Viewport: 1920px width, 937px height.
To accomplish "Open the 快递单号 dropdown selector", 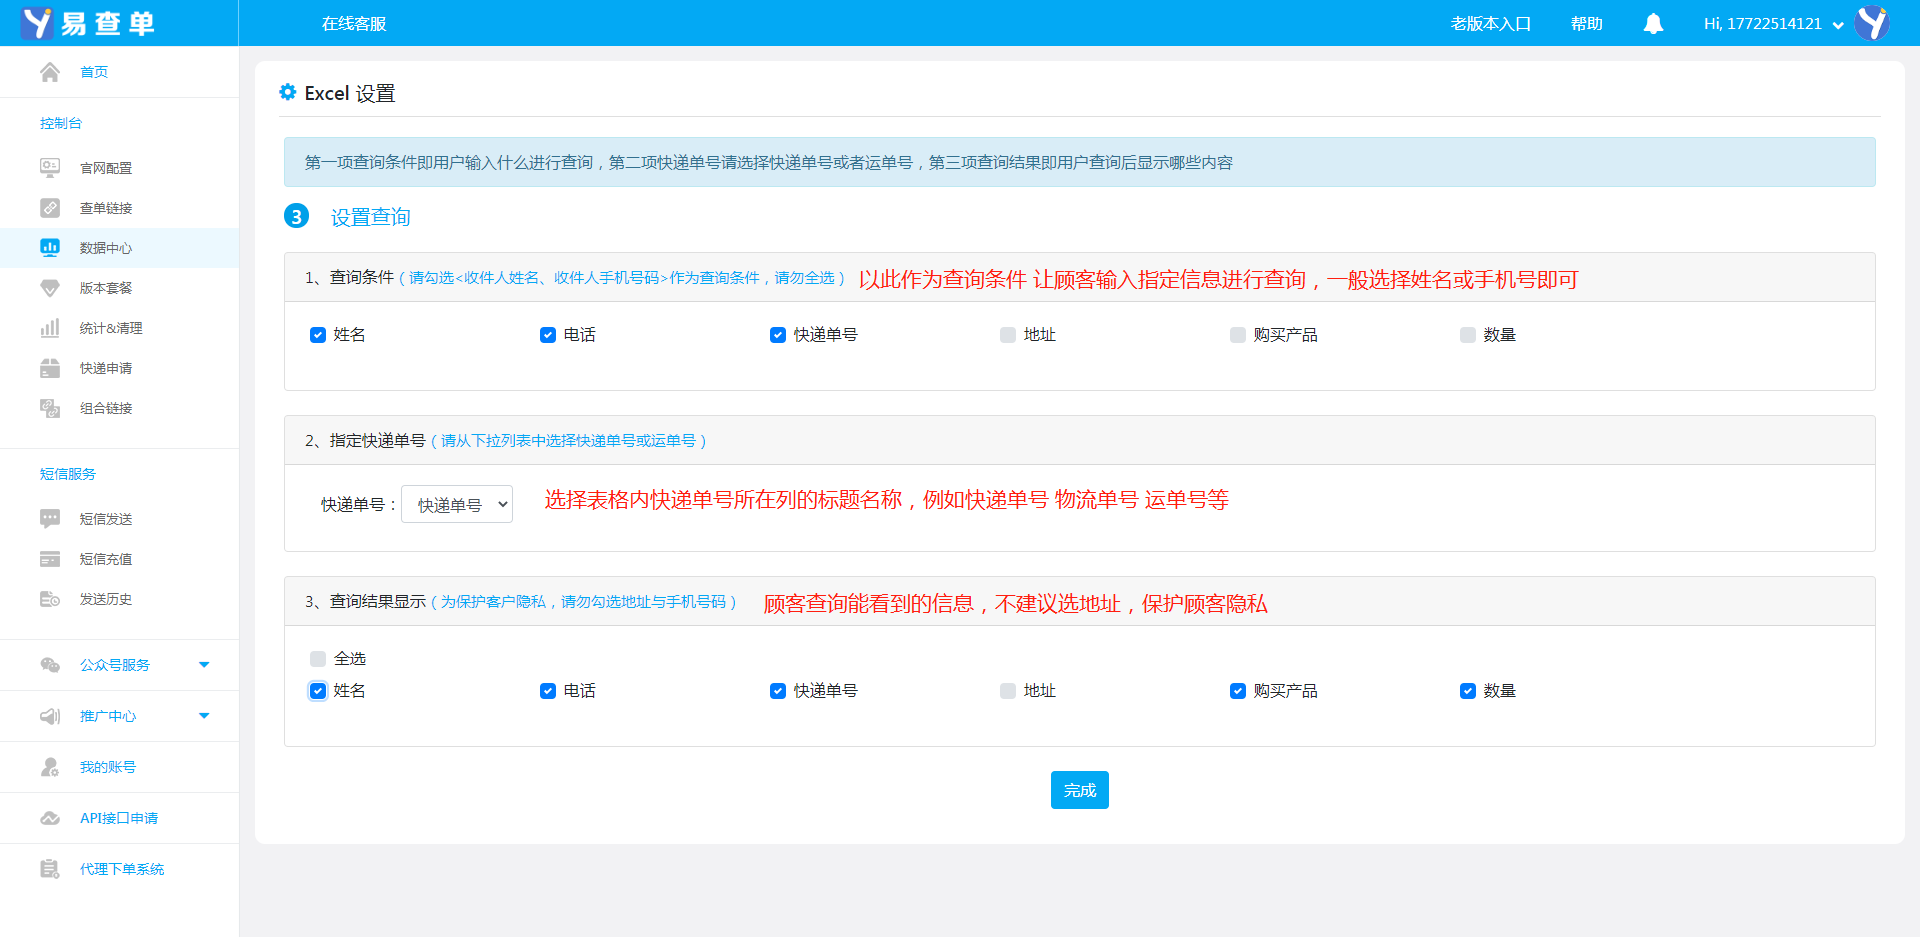I will coord(457,505).
